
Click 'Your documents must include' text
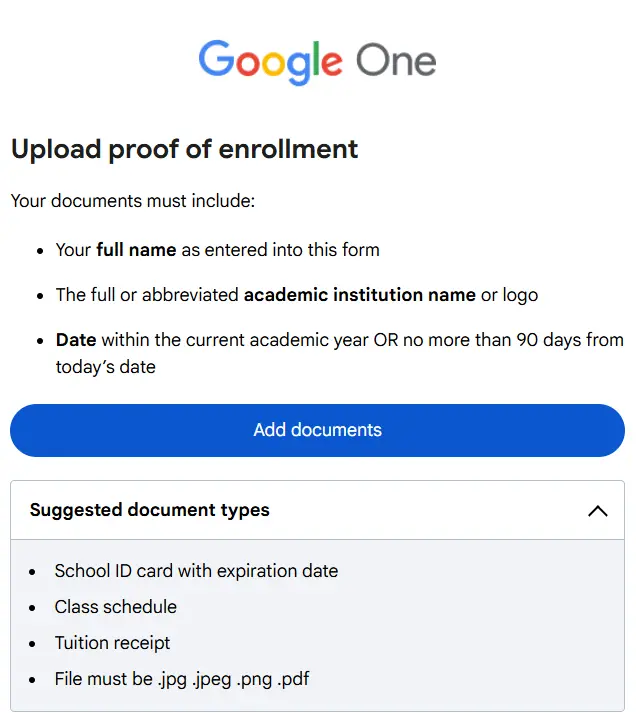tap(133, 201)
